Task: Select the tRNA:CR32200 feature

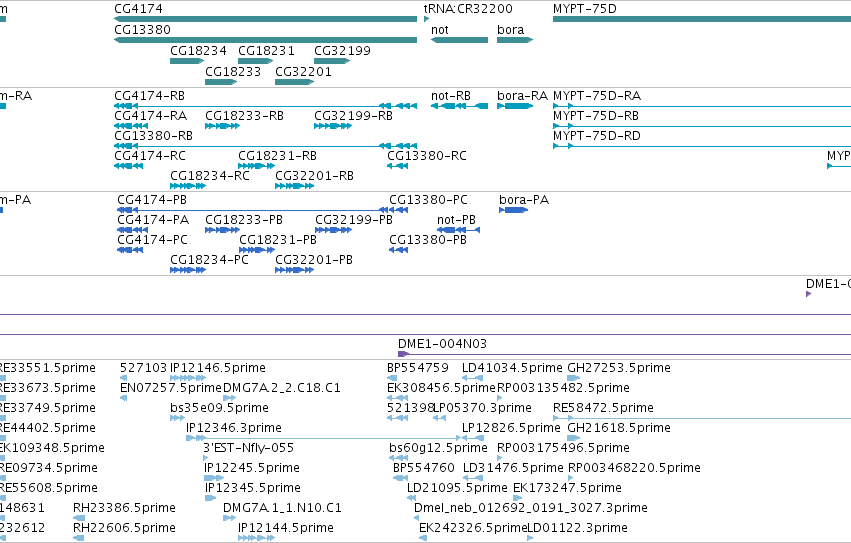Action: click(x=427, y=19)
